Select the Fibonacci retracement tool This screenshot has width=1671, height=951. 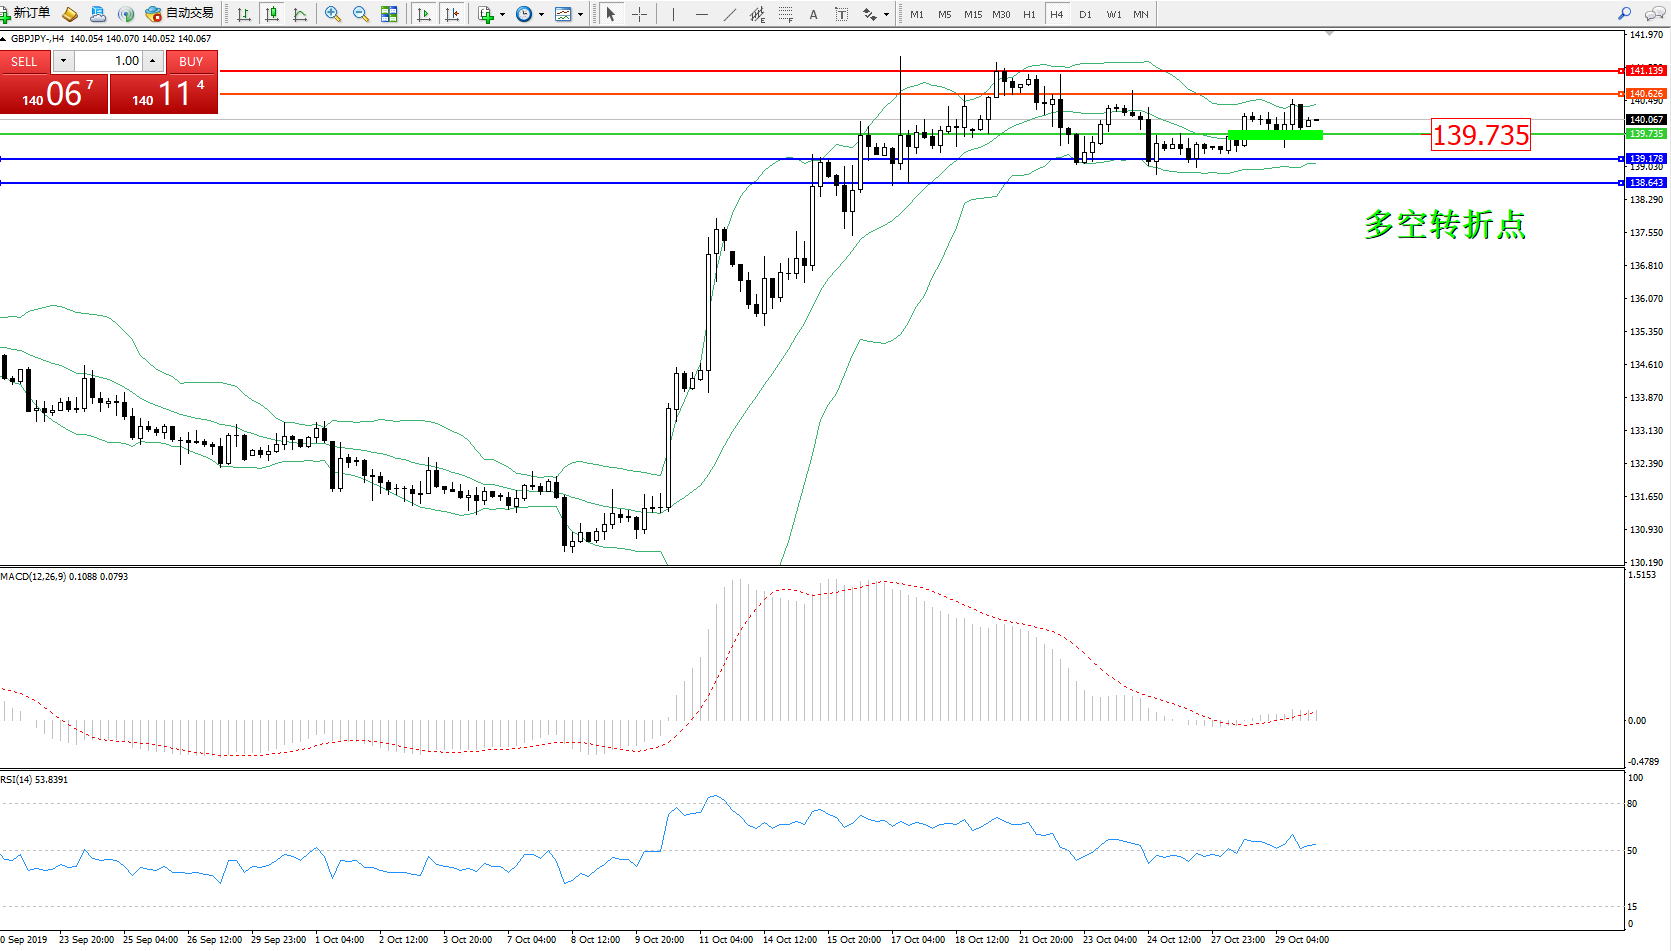(x=785, y=14)
